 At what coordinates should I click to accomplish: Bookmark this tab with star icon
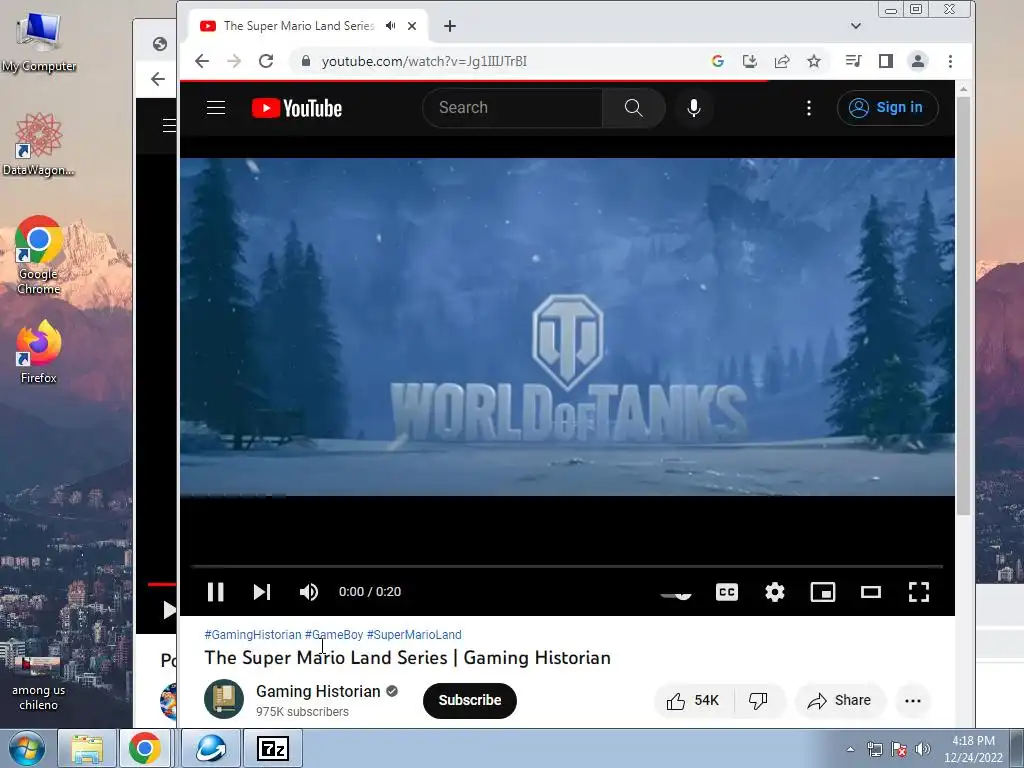814,61
